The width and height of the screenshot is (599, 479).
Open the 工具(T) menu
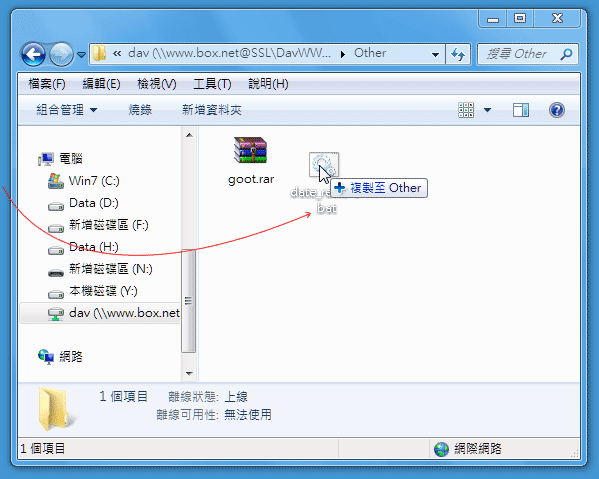[212, 84]
